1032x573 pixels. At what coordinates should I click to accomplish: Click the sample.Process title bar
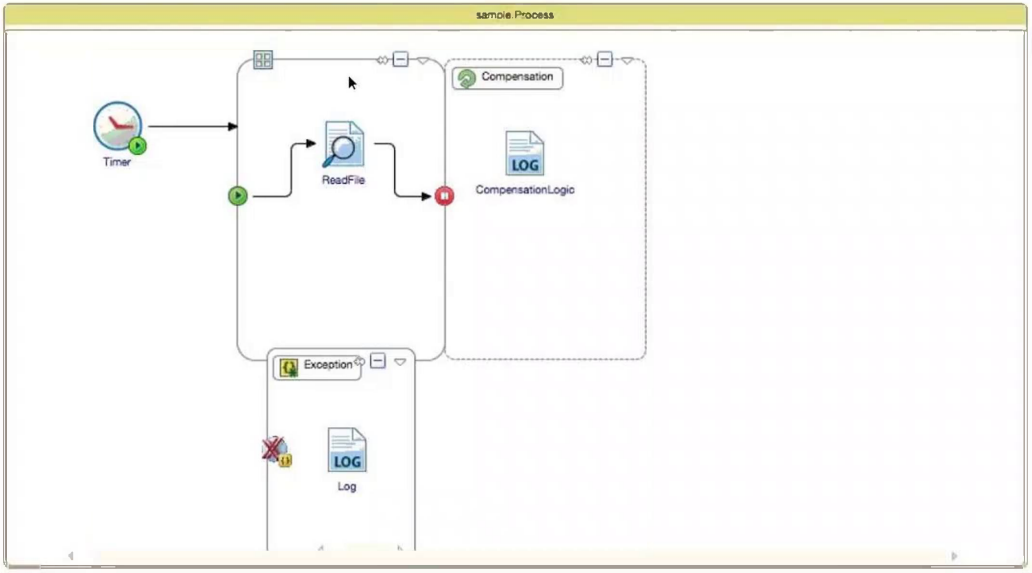click(x=515, y=14)
